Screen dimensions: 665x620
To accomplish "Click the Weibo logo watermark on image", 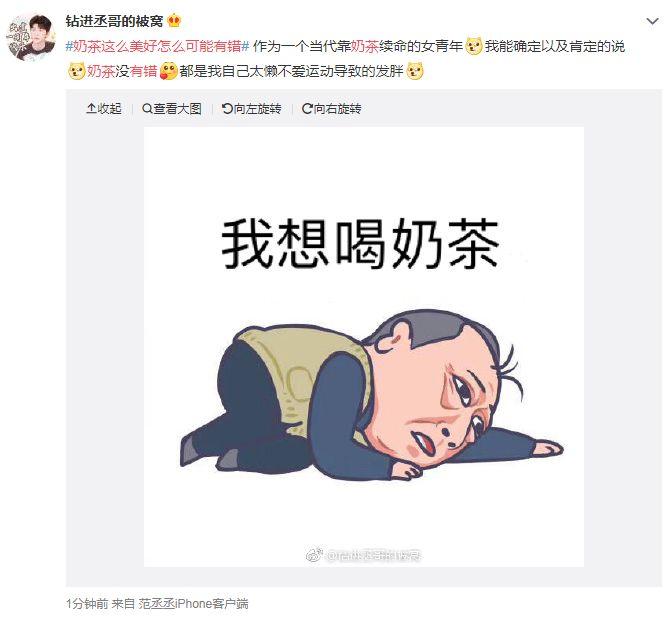I will [x=314, y=554].
